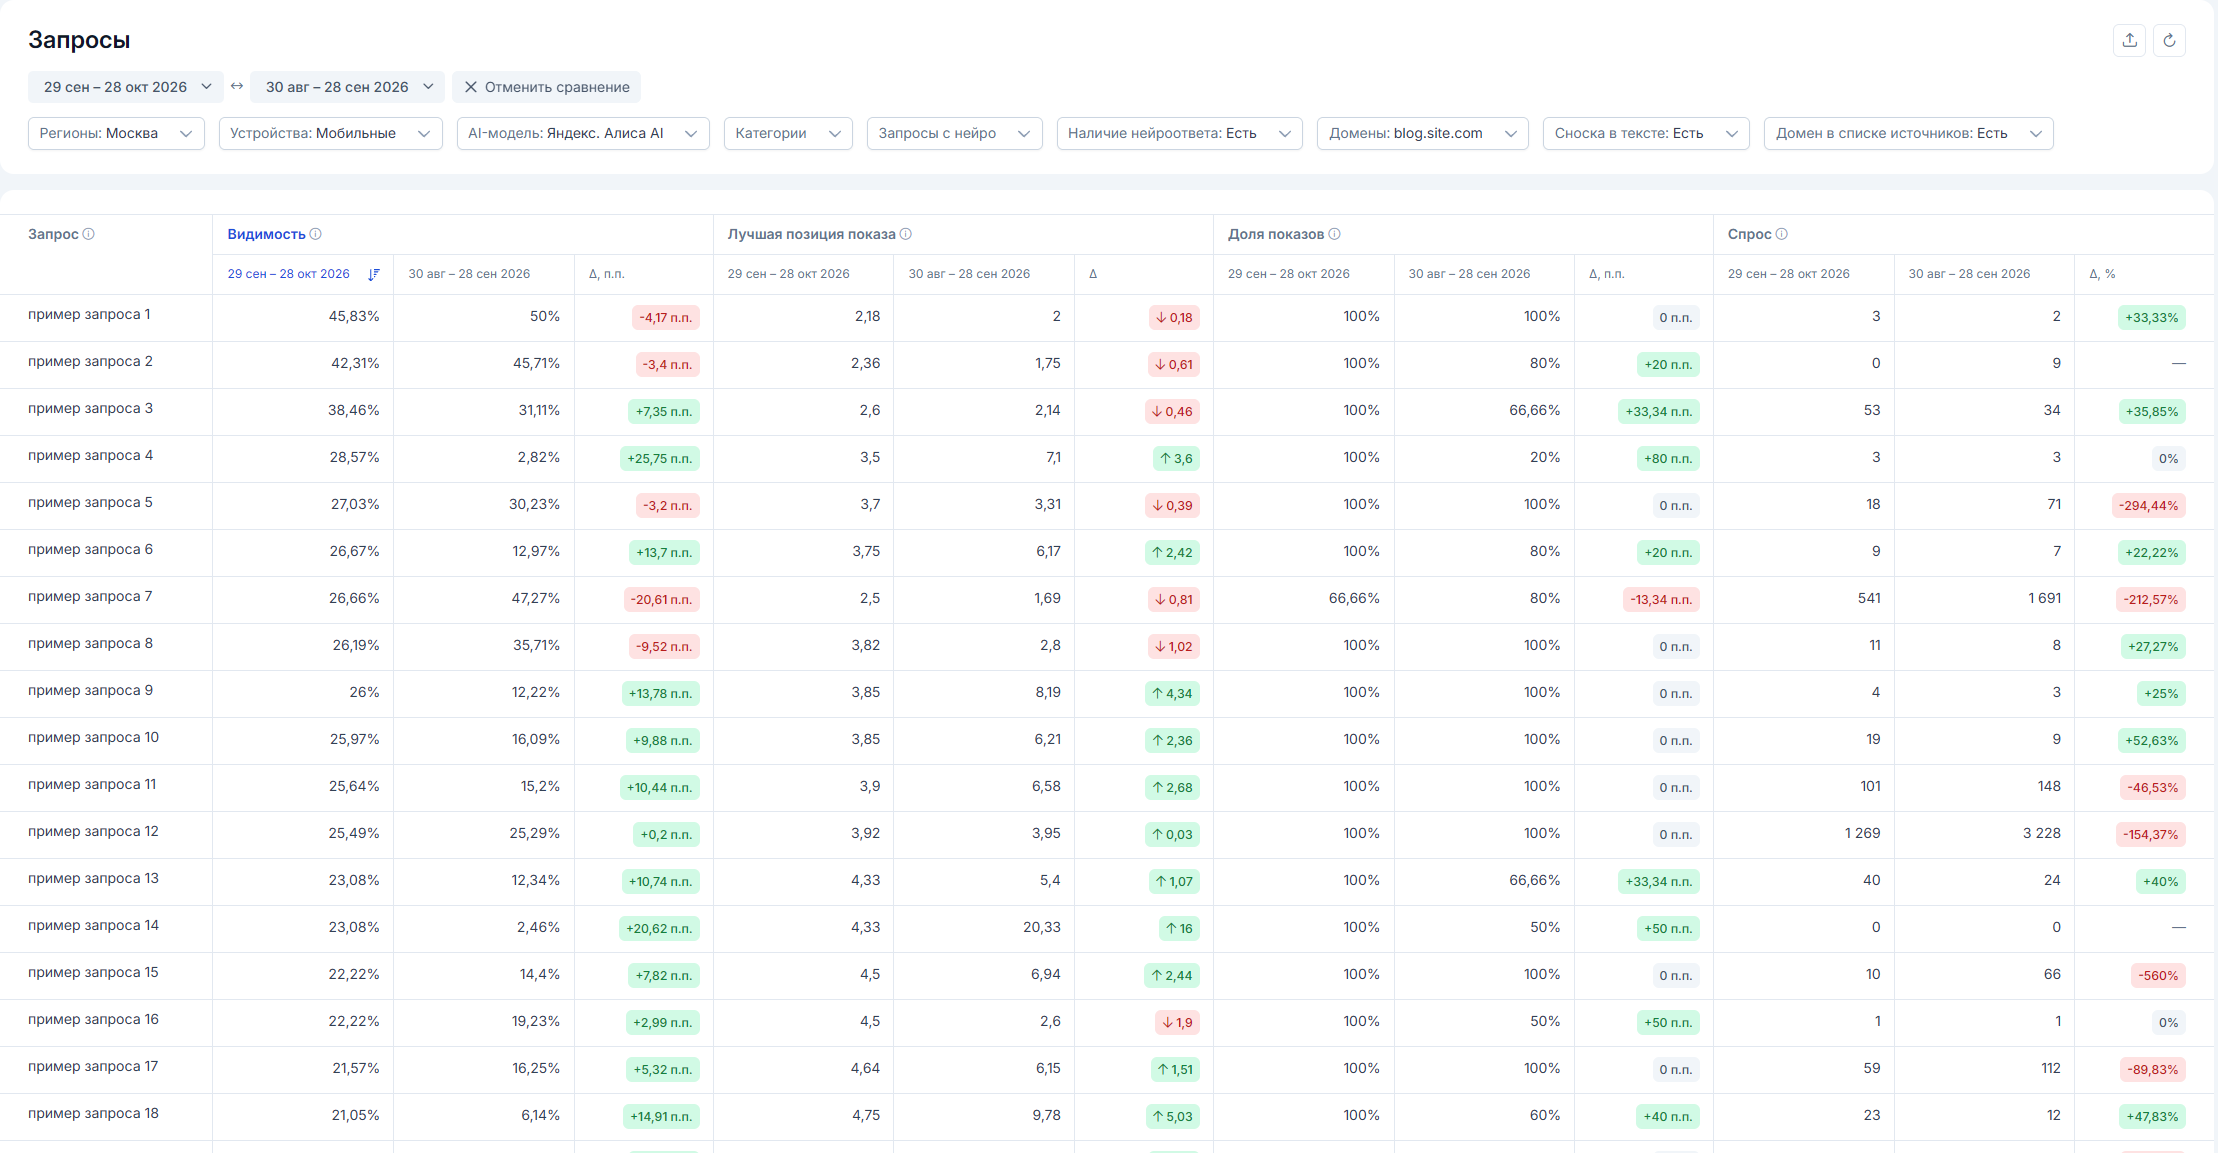Screen dimensions: 2218x1153
Task: Cancel comparison with Отменить сравнение
Action: 546,87
